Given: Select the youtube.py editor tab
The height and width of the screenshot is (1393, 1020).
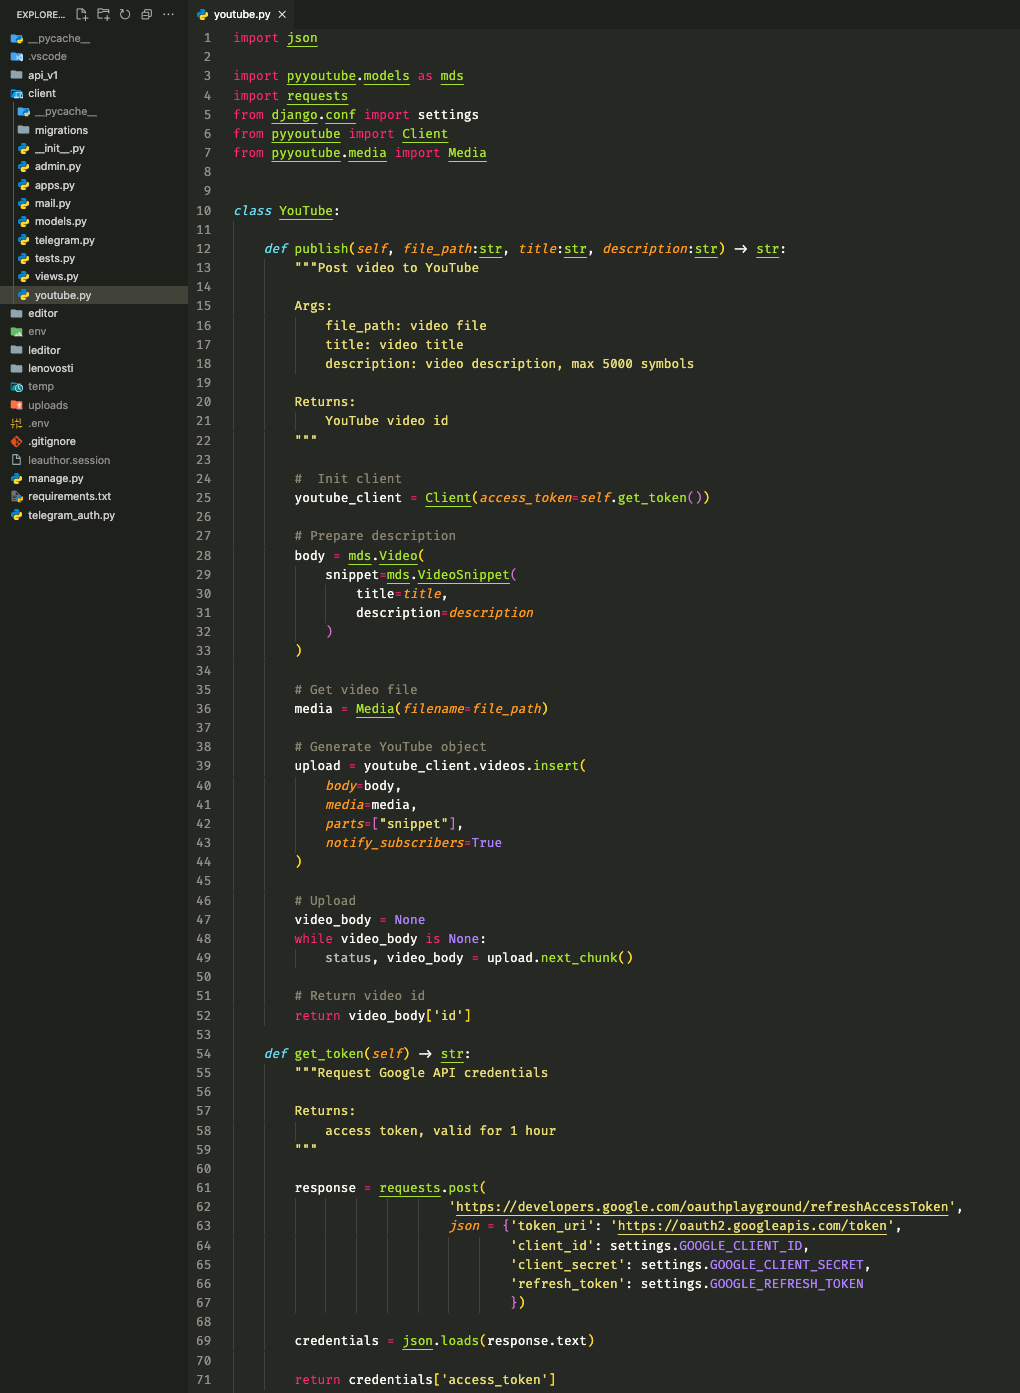Looking at the screenshot, I should pyautogui.click(x=242, y=14).
